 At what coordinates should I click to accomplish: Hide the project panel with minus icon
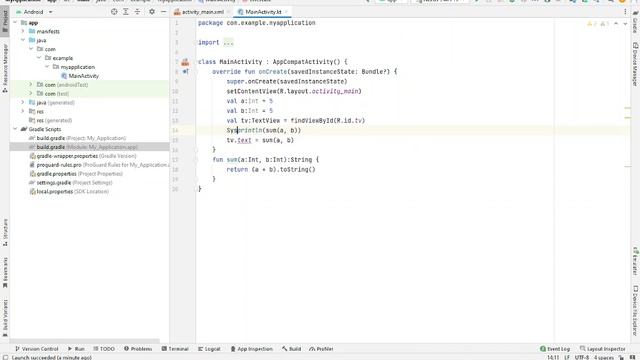point(164,12)
